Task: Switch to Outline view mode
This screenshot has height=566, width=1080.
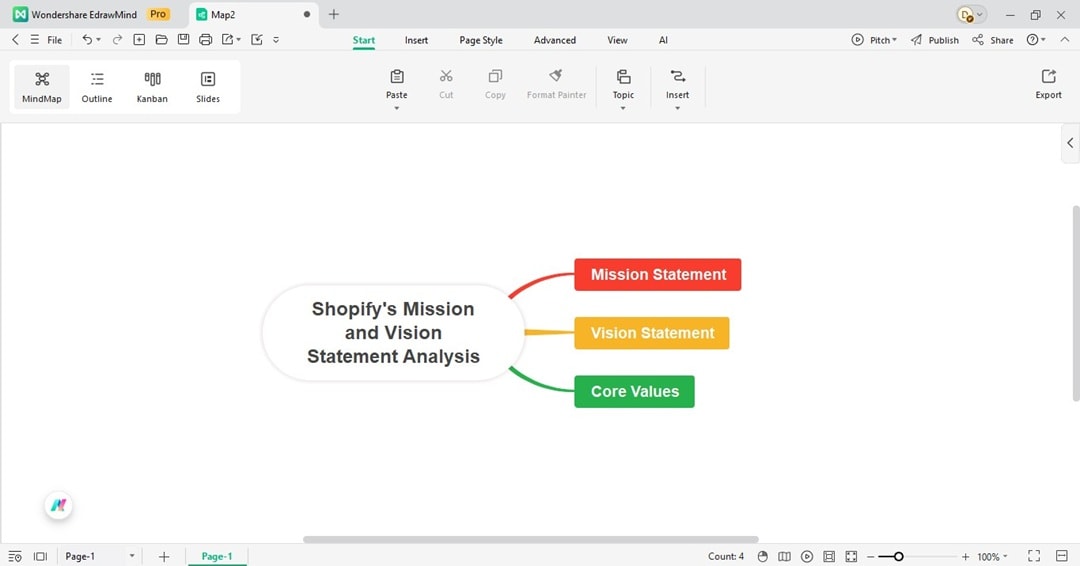Action: 97,87
